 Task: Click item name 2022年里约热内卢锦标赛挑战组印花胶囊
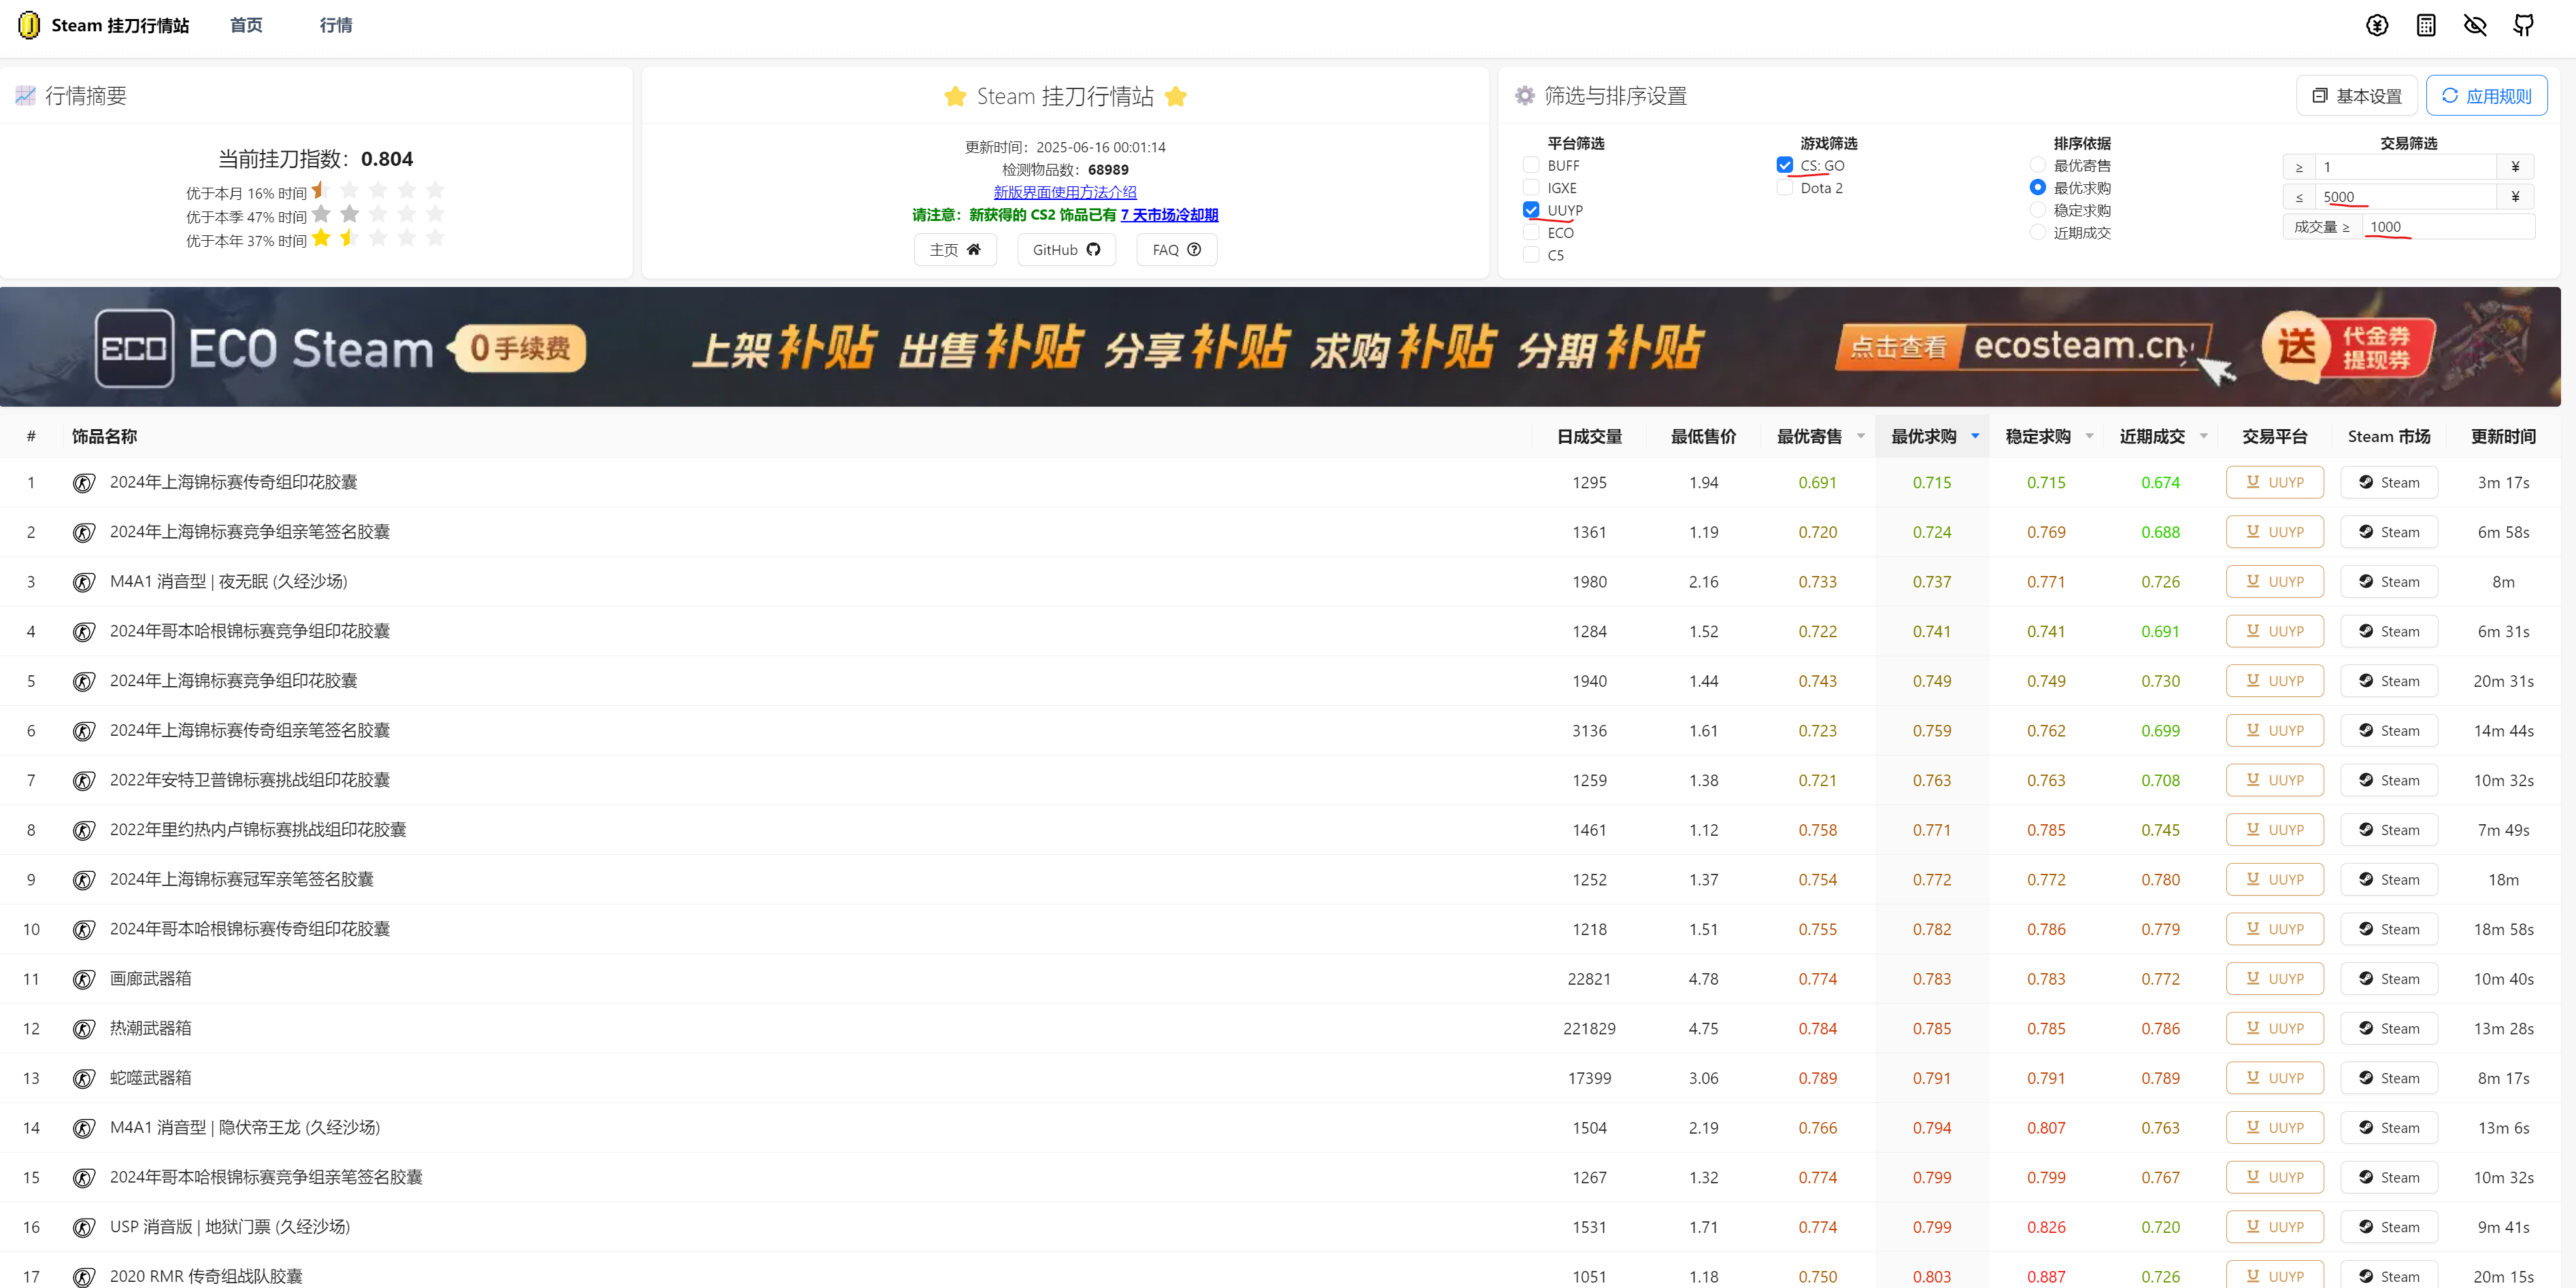258,830
